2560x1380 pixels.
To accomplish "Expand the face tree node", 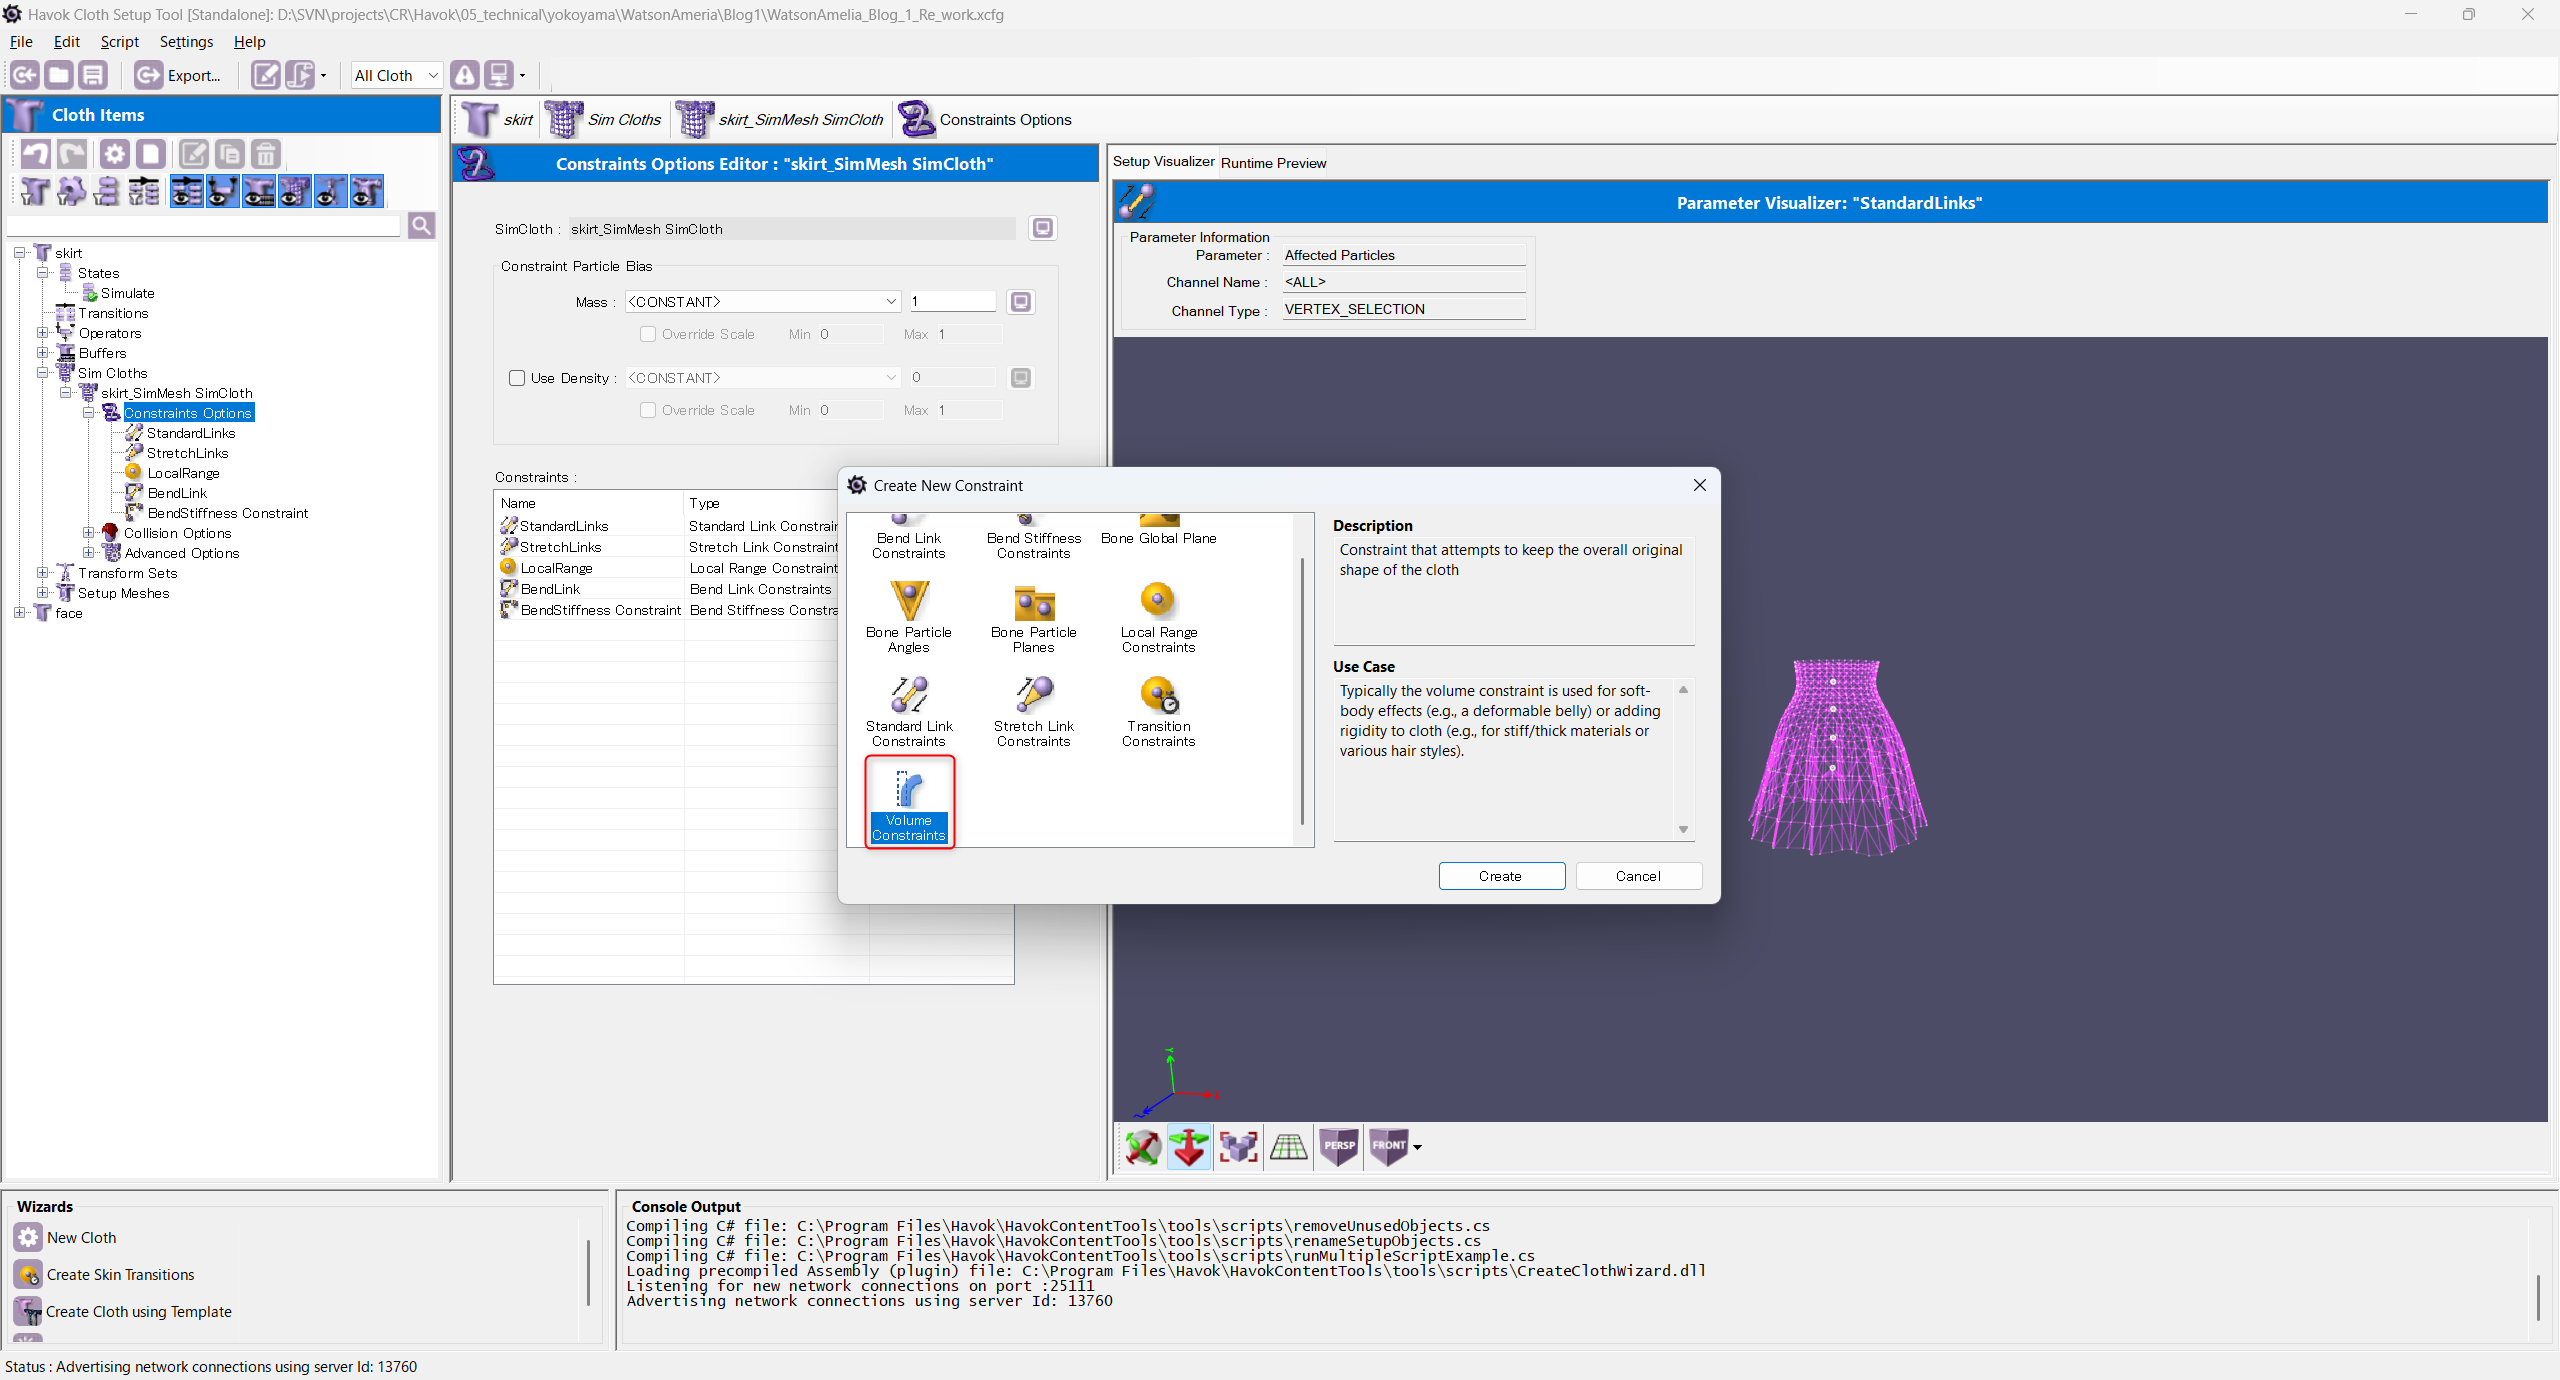I will click(20, 613).
